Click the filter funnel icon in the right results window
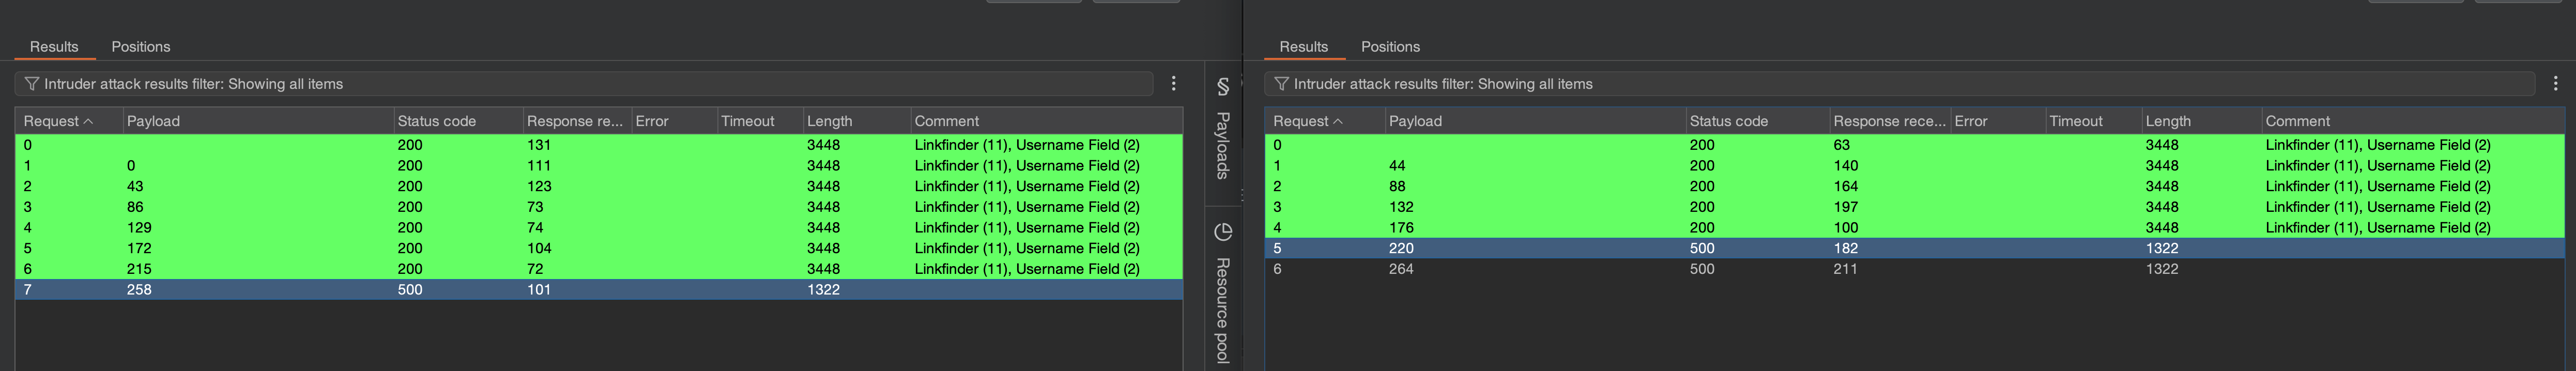This screenshot has width=2576, height=371. [1281, 84]
